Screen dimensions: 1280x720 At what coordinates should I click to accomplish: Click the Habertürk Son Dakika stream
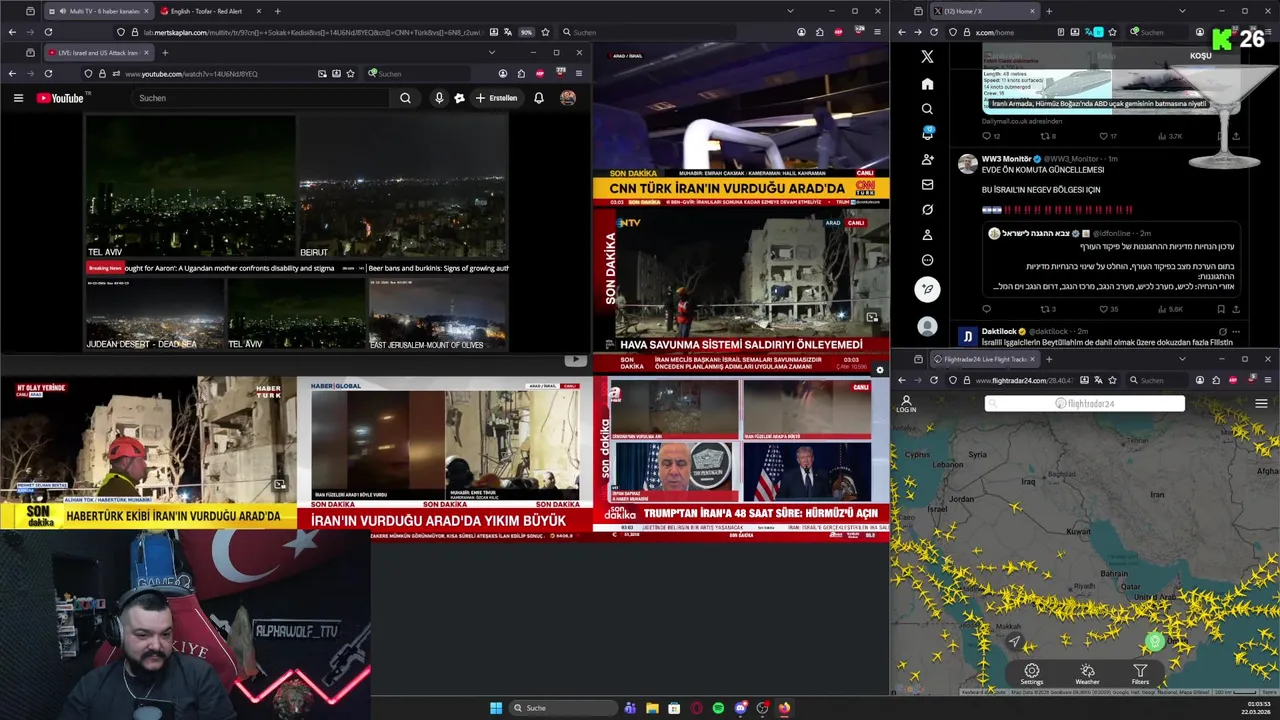(x=148, y=454)
